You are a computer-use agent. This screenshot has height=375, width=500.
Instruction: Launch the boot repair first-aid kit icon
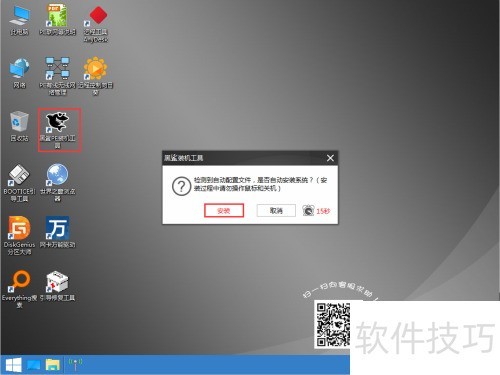57,286
